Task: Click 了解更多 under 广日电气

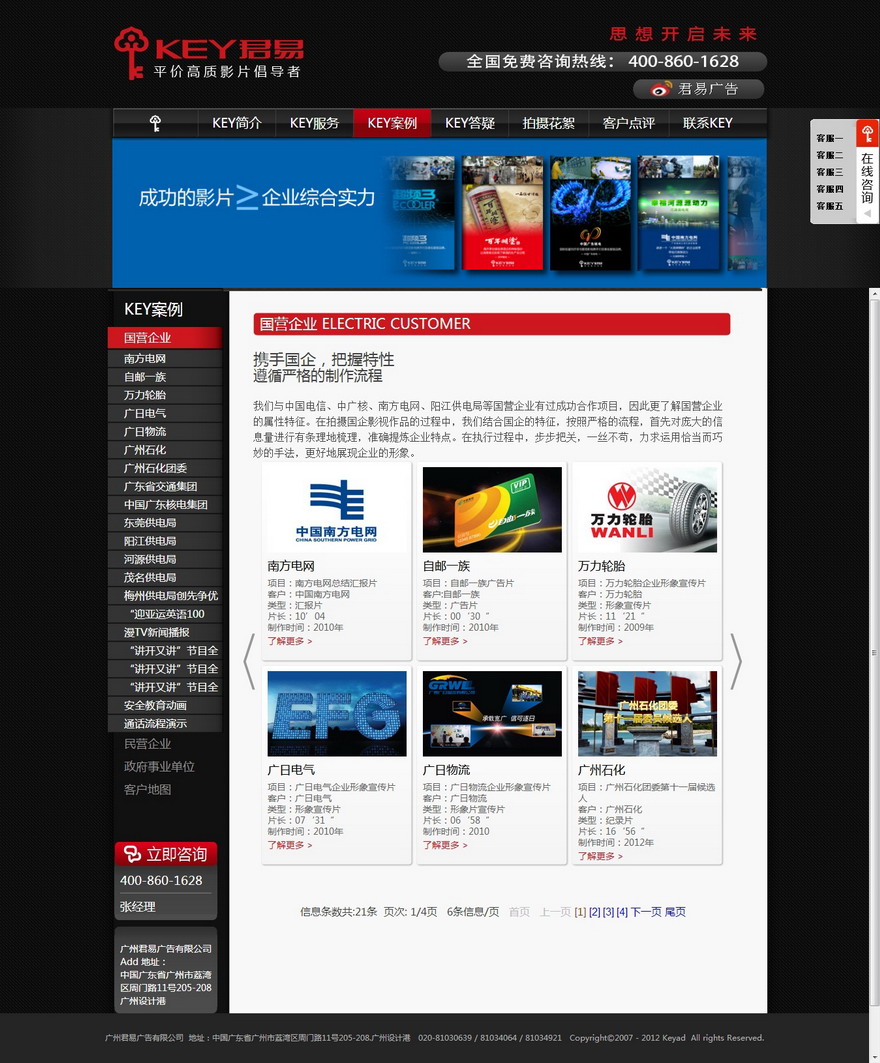Action: pos(289,845)
